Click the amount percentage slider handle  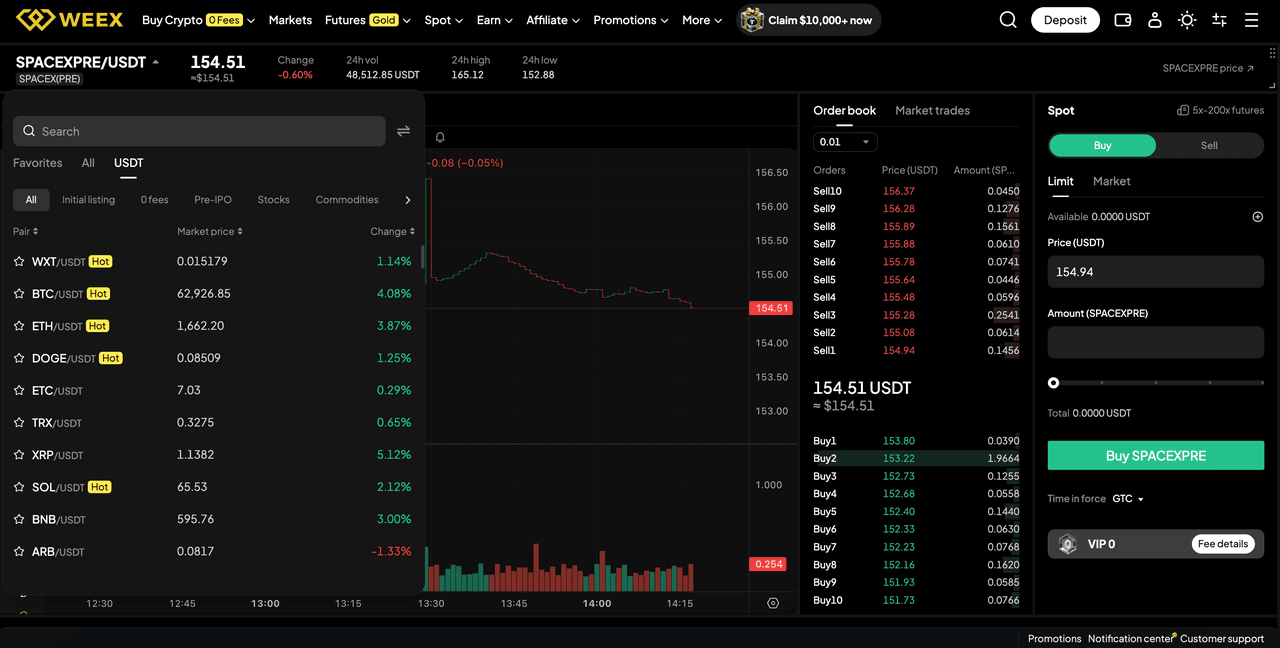[1053, 382]
